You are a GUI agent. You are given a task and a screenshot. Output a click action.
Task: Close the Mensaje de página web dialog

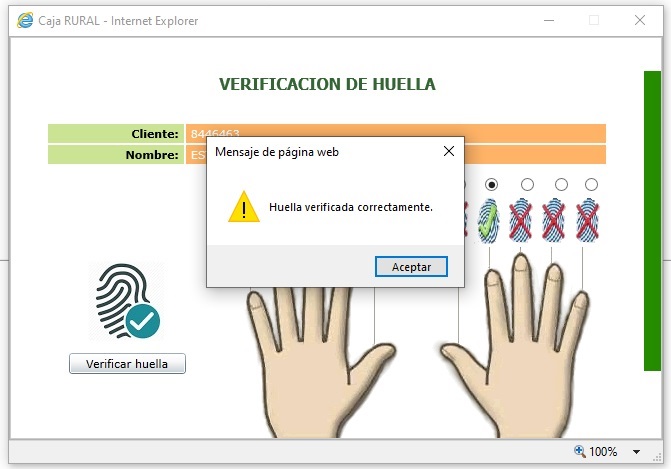coord(448,151)
